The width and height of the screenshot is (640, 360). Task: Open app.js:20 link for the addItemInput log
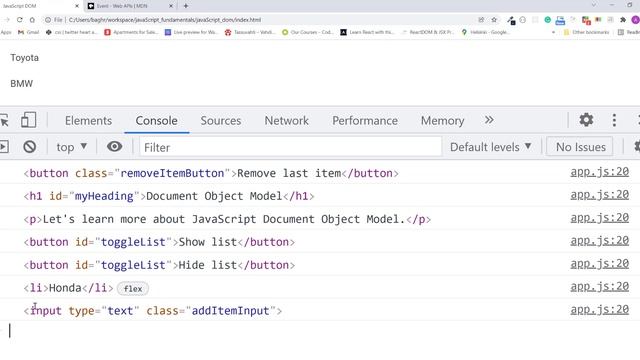click(599, 310)
